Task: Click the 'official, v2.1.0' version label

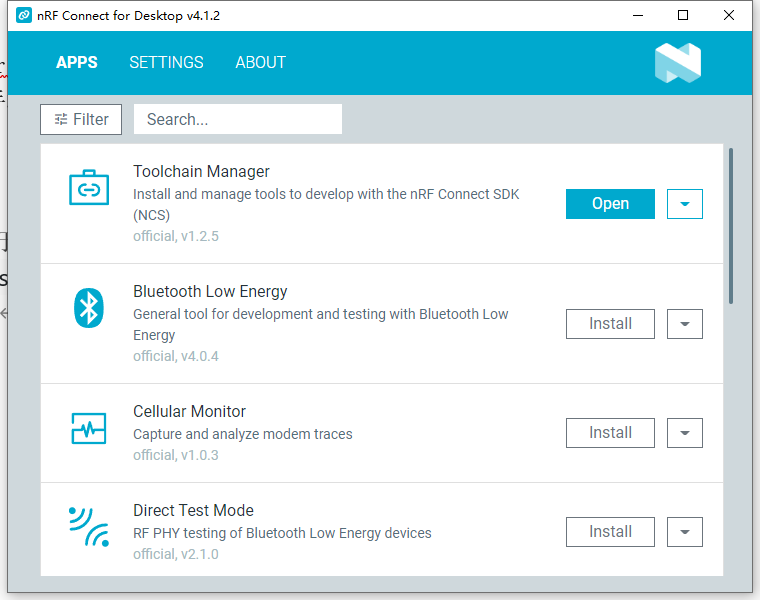Action: [x=176, y=554]
